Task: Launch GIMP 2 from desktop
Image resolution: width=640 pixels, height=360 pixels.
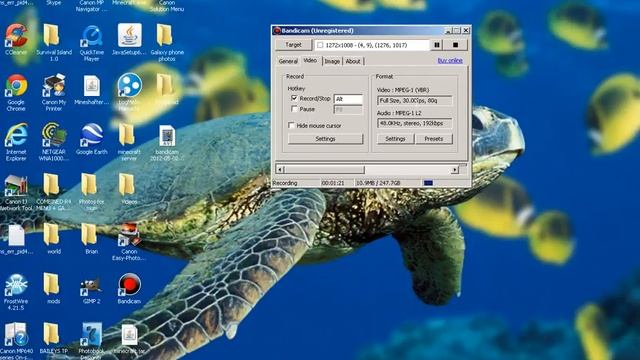Action: tap(91, 290)
